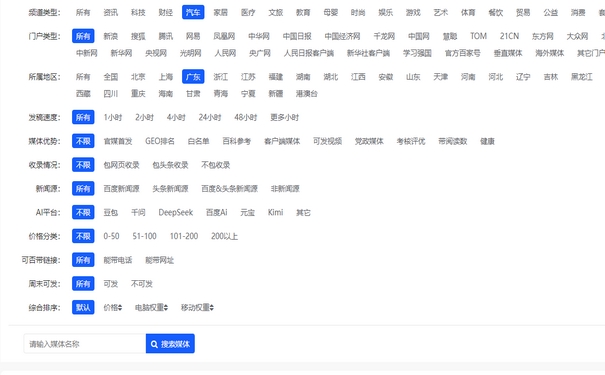
Task: Select 不包收录 indexing option
Action: tap(216, 165)
